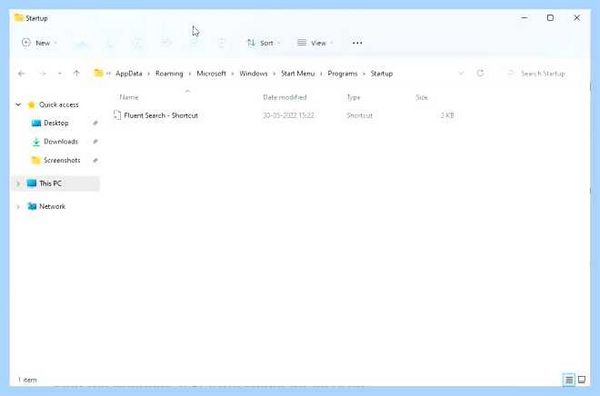600x396 pixels.
Task: Open the Sort options menu
Action: click(263, 43)
